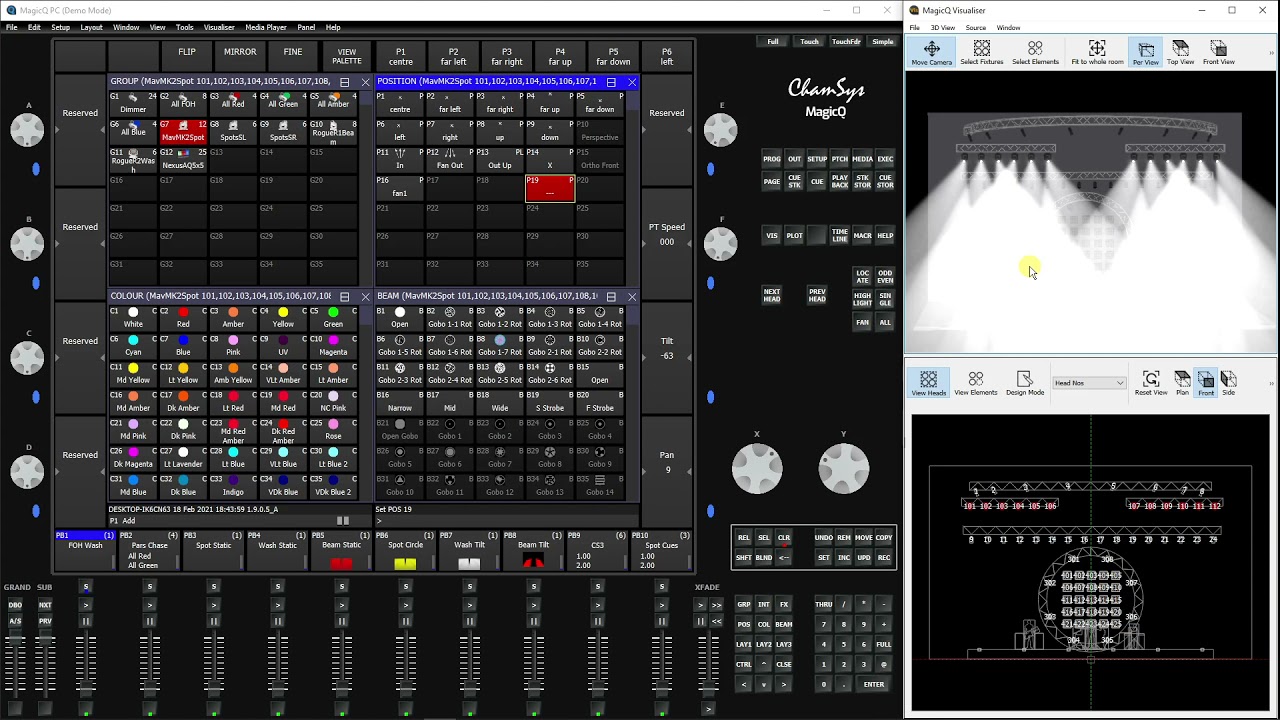
Task: Toggle ODD EVEN selection button
Action: pyautogui.click(x=885, y=277)
